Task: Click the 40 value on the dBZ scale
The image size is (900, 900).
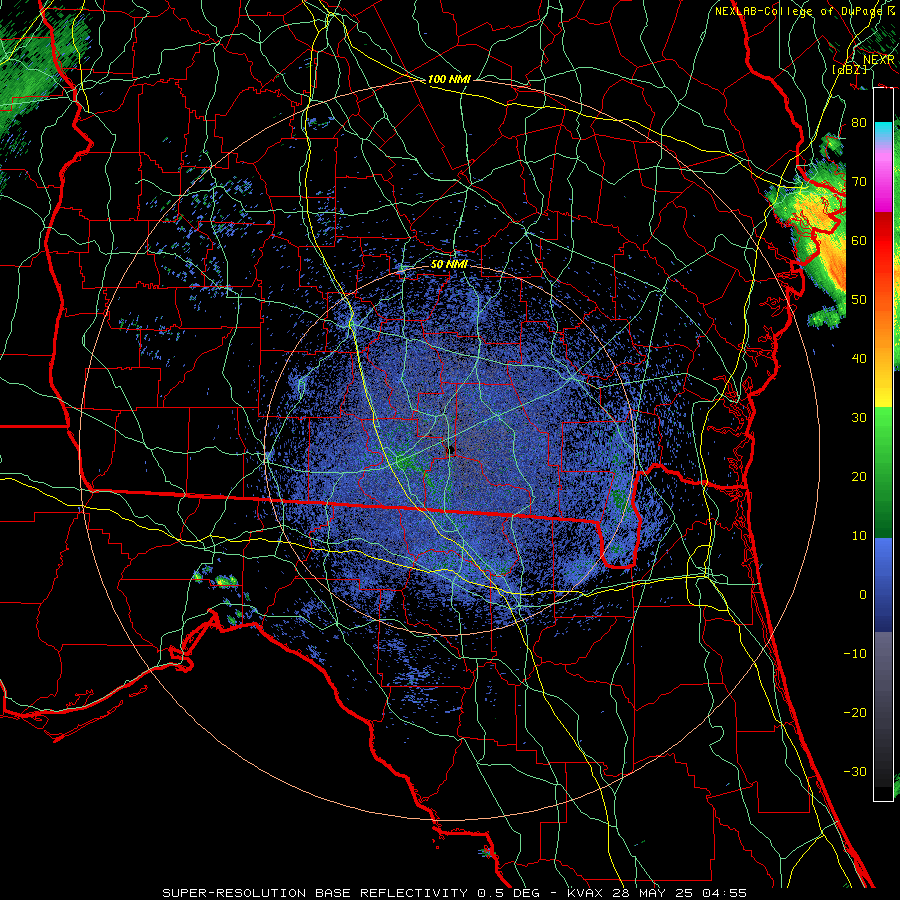Action: pos(859,359)
